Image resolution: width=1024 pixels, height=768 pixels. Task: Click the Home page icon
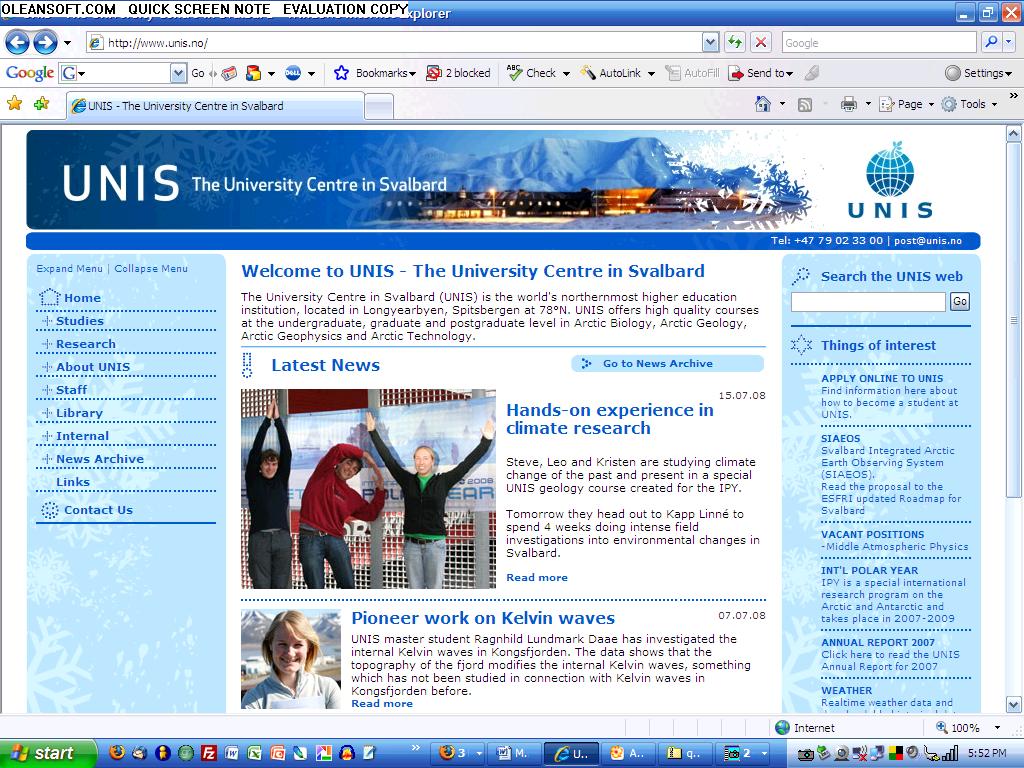[763, 104]
